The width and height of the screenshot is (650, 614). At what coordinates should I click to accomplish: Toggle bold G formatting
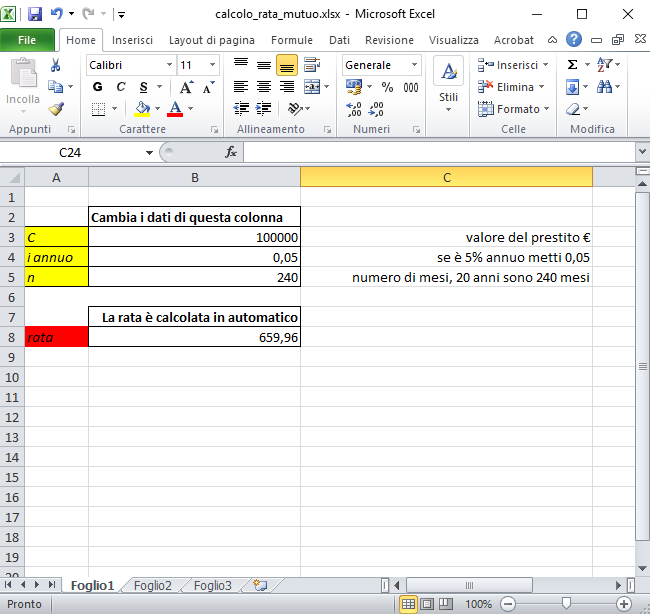(98, 87)
